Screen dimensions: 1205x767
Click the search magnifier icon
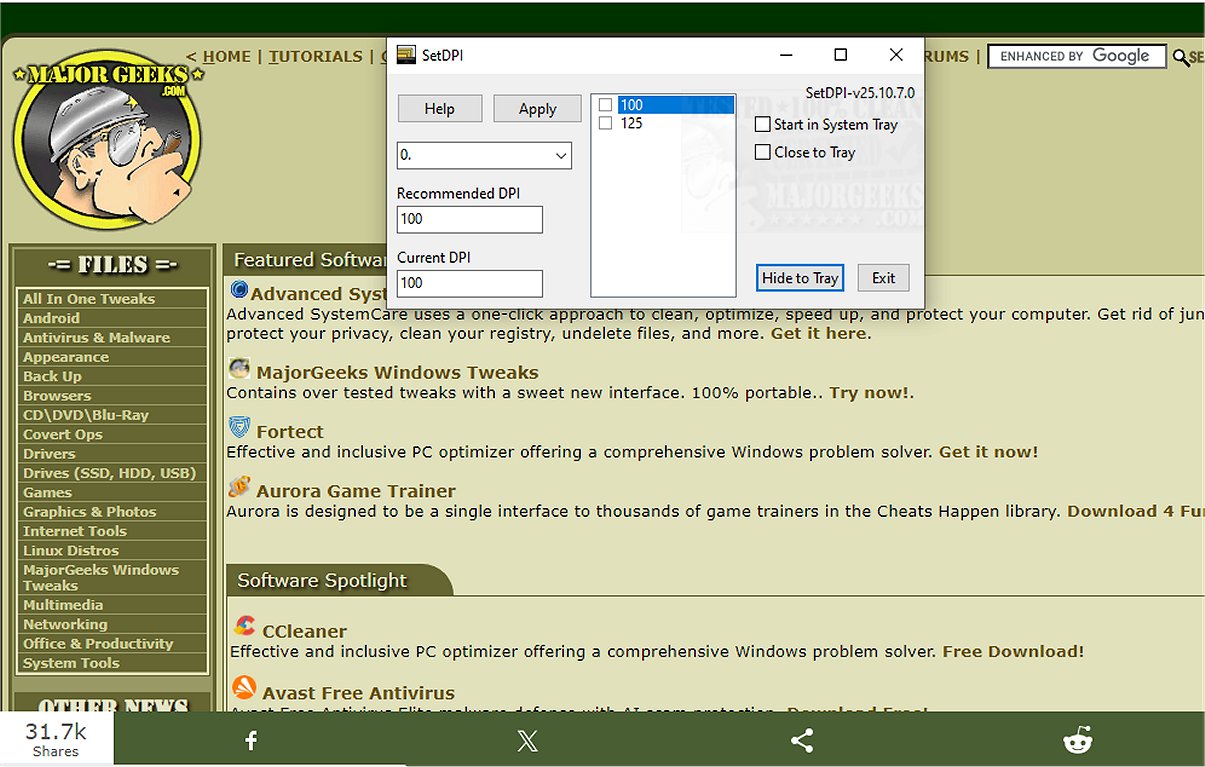tap(1180, 58)
